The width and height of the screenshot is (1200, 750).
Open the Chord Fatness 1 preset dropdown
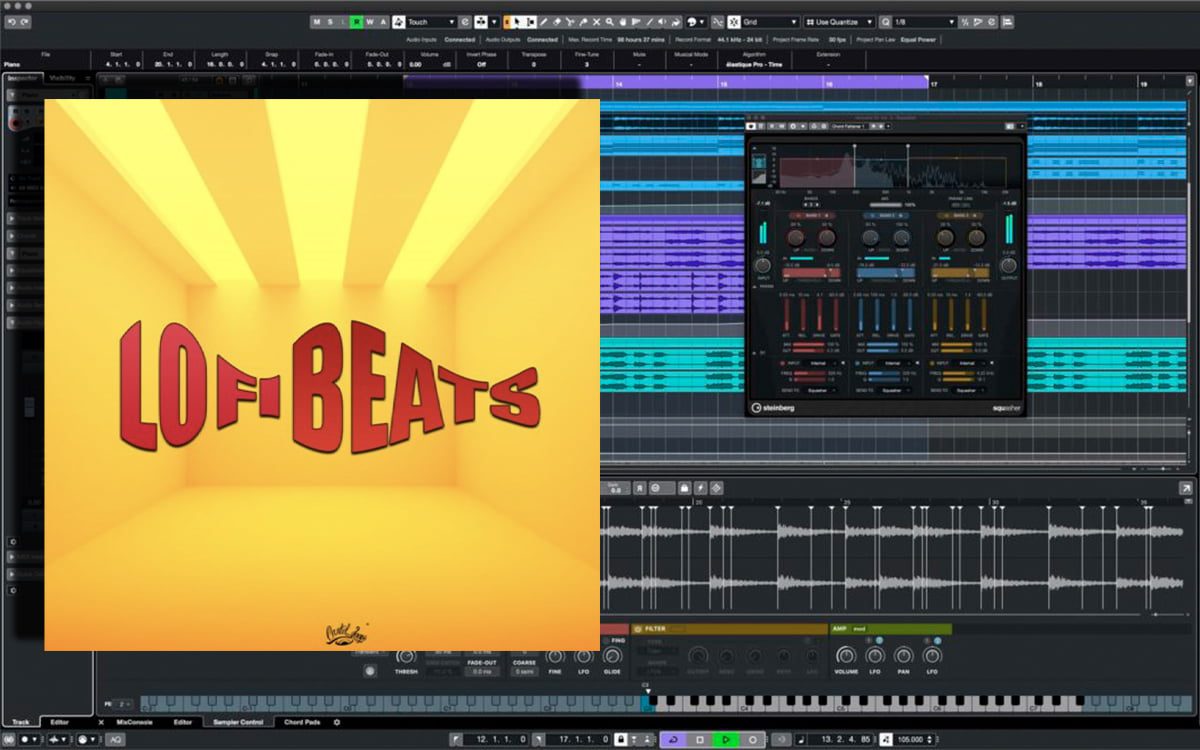coord(848,126)
